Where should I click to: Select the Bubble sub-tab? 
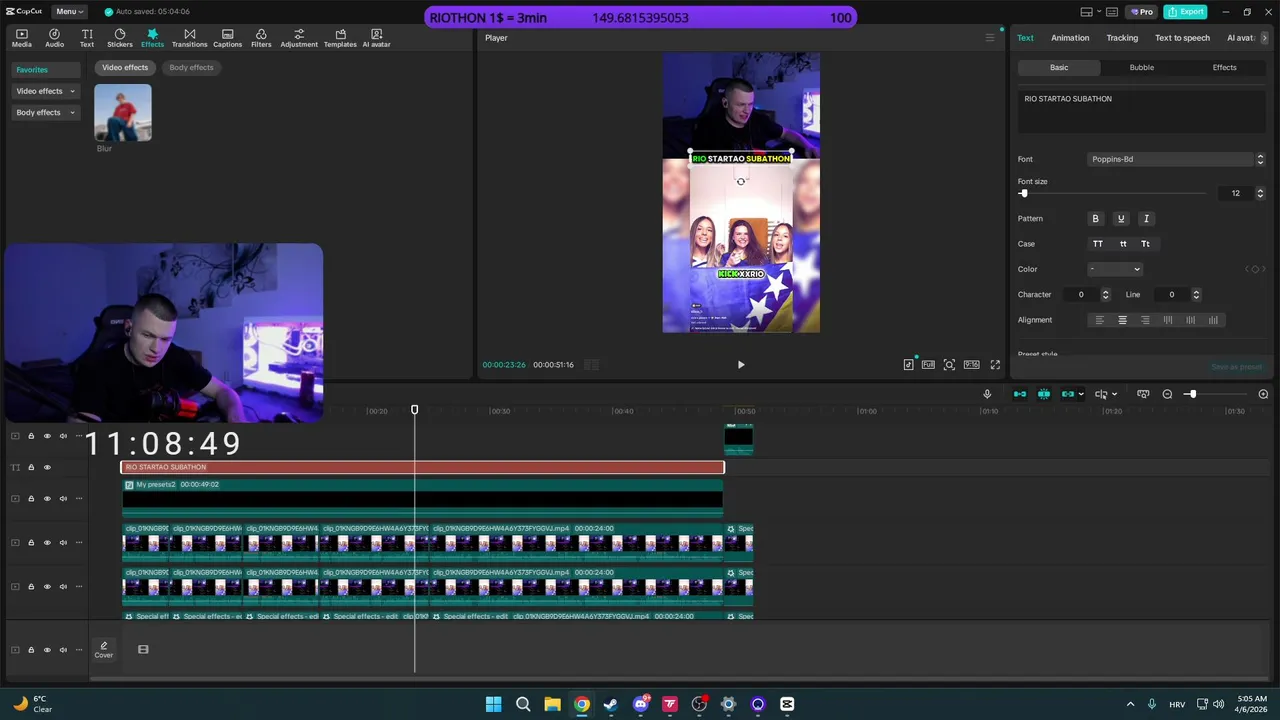pos(1141,68)
